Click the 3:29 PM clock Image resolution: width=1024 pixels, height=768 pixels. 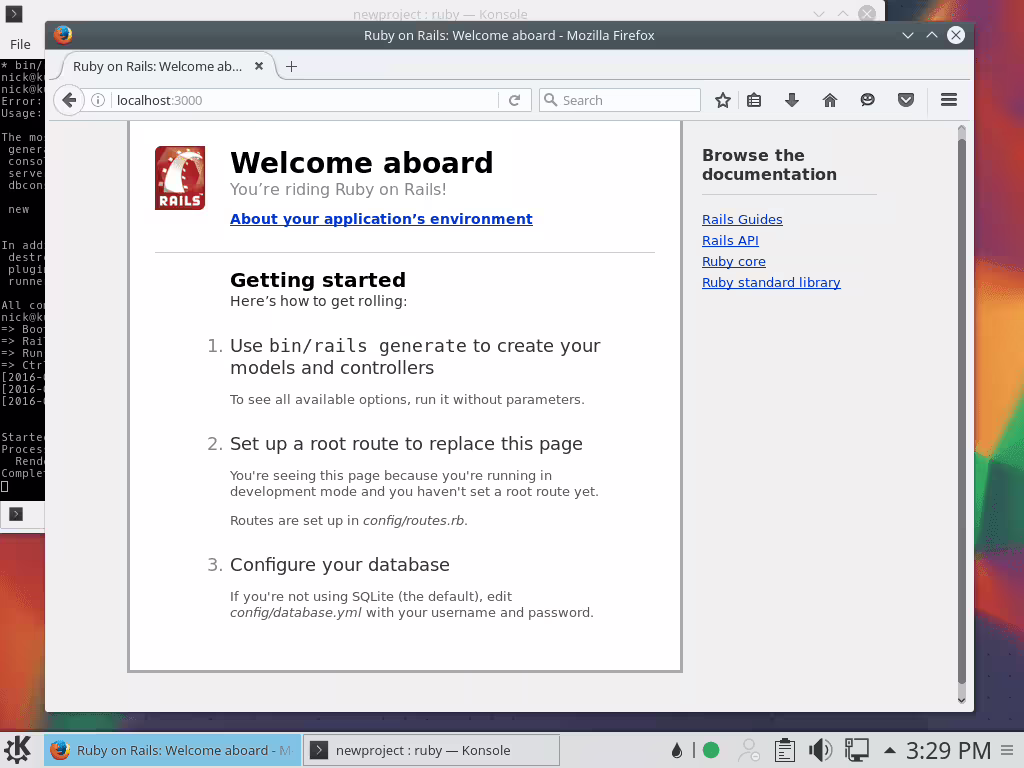click(948, 750)
